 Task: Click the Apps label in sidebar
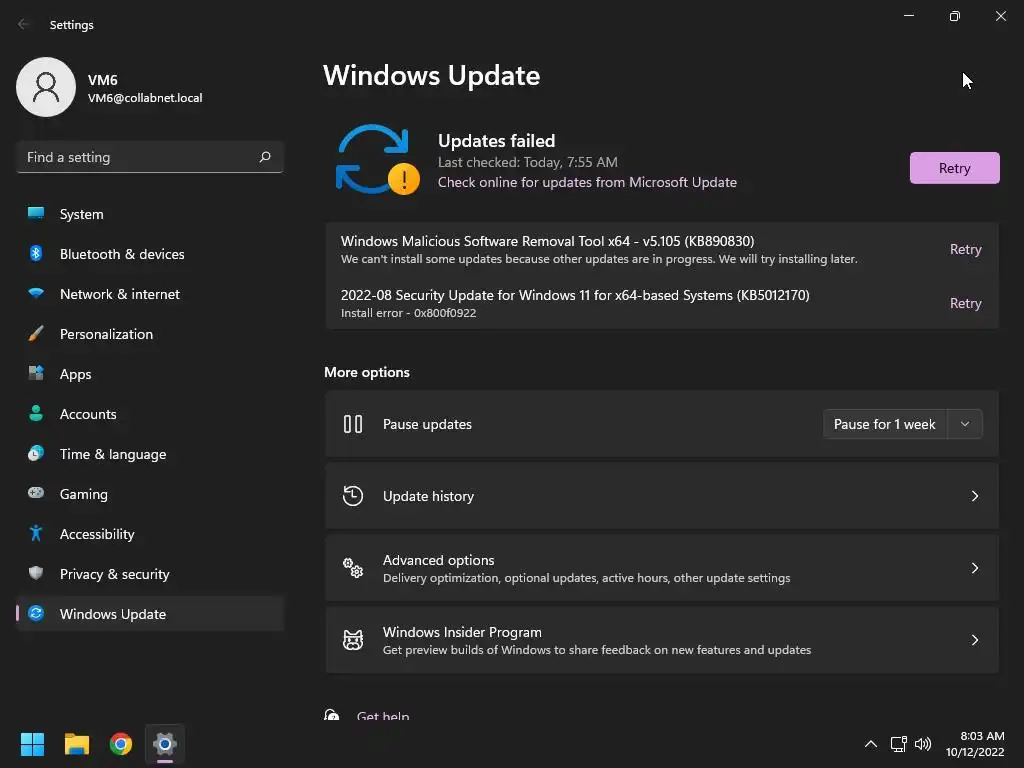point(75,374)
